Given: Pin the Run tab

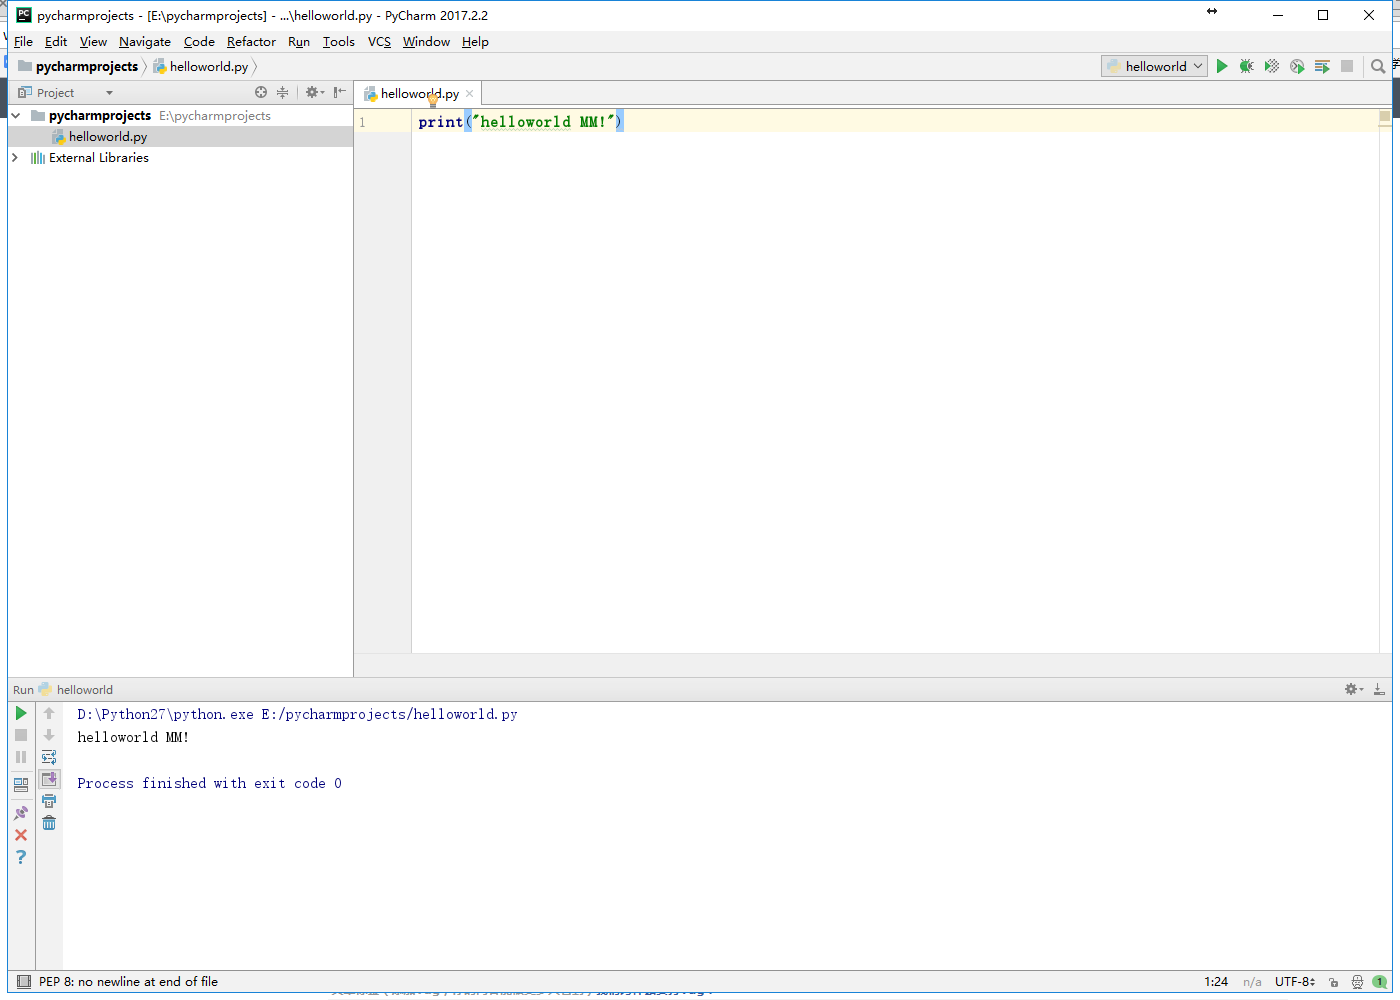Looking at the screenshot, I should pos(21,813).
